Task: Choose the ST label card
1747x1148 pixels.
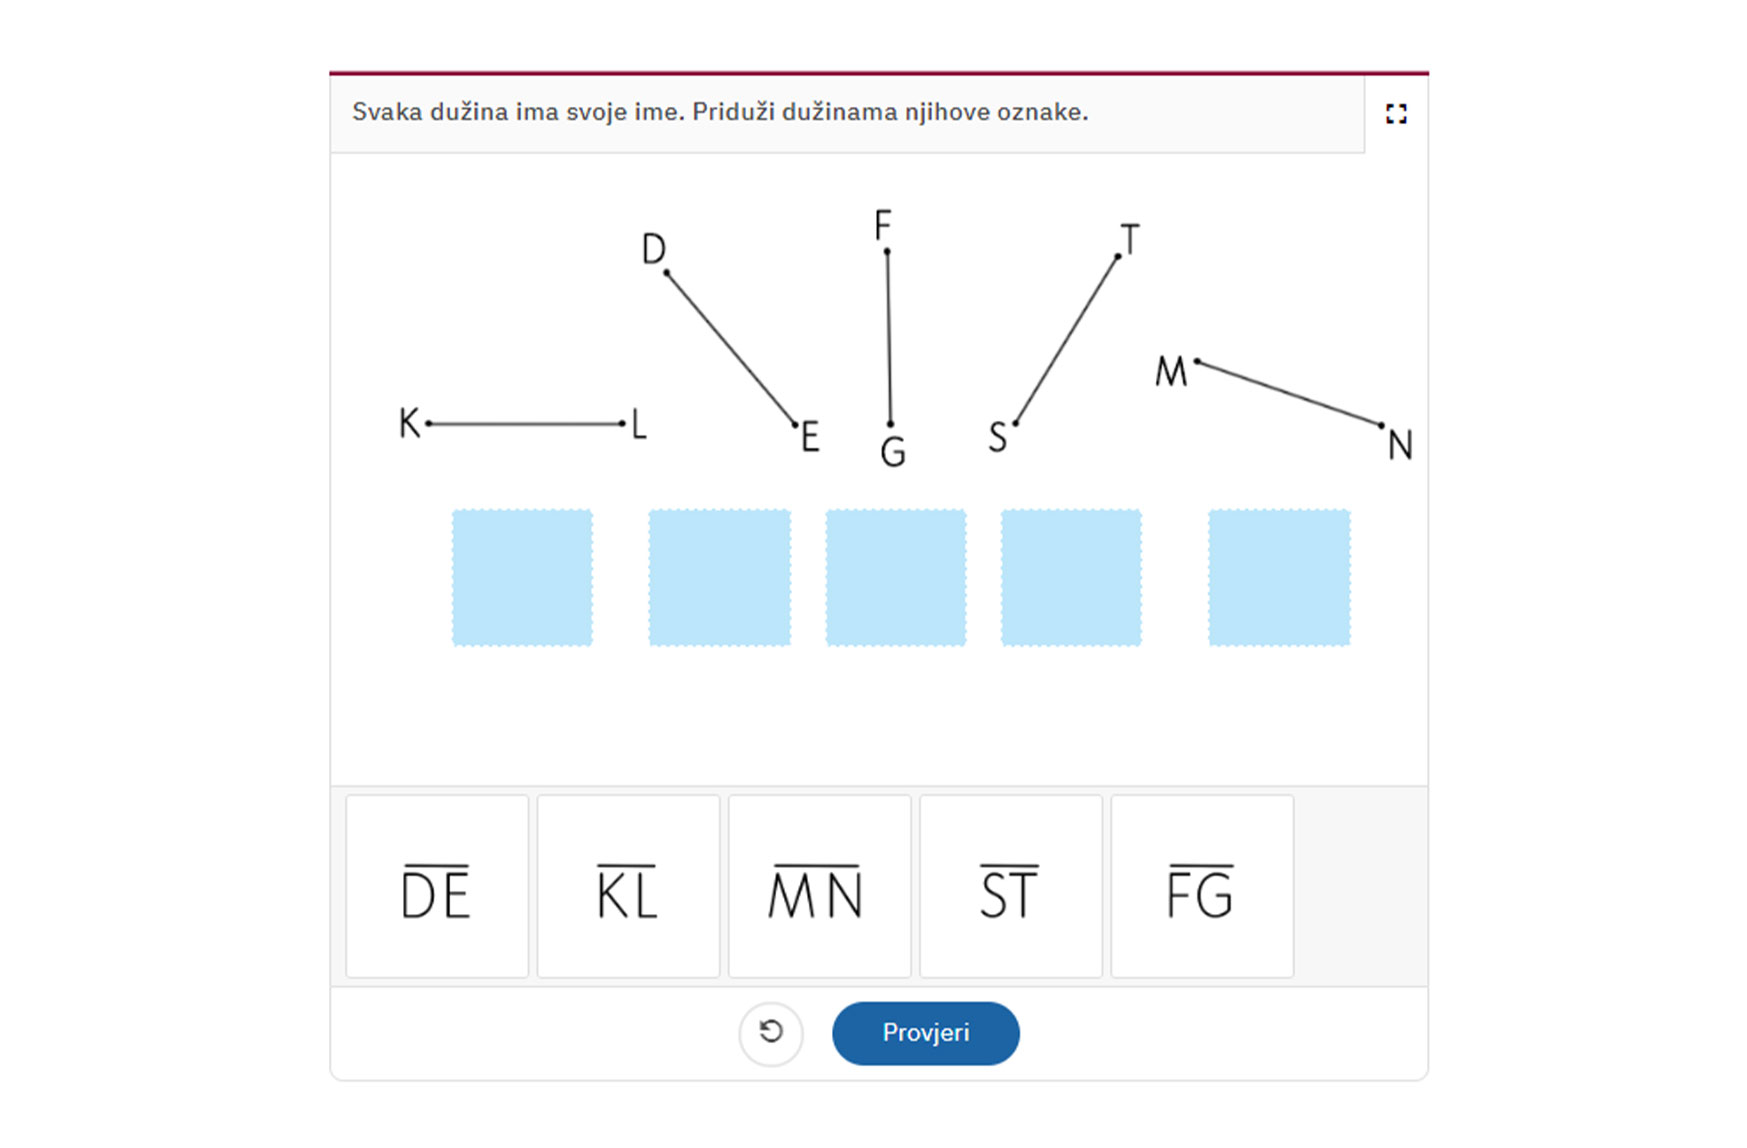Action: [x=1010, y=886]
